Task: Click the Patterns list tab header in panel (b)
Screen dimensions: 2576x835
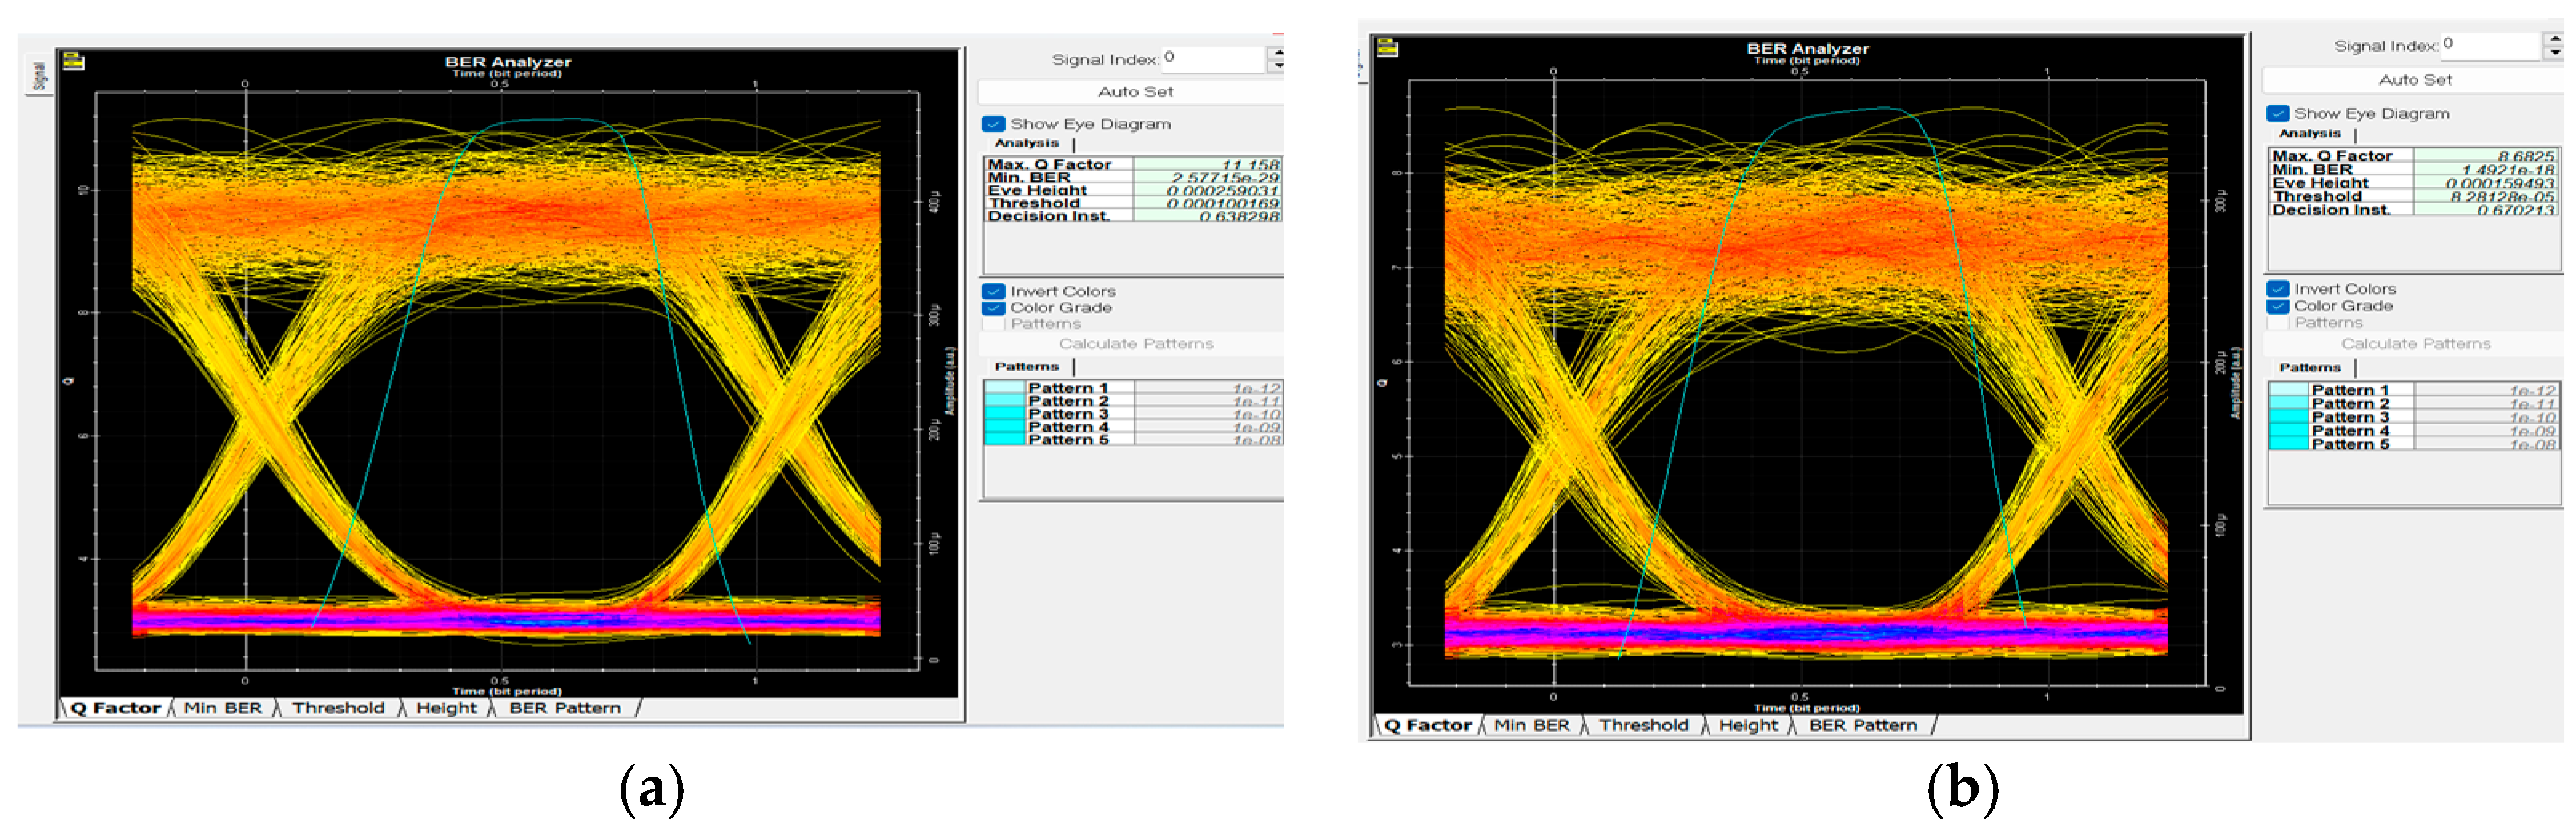Action: (2310, 368)
